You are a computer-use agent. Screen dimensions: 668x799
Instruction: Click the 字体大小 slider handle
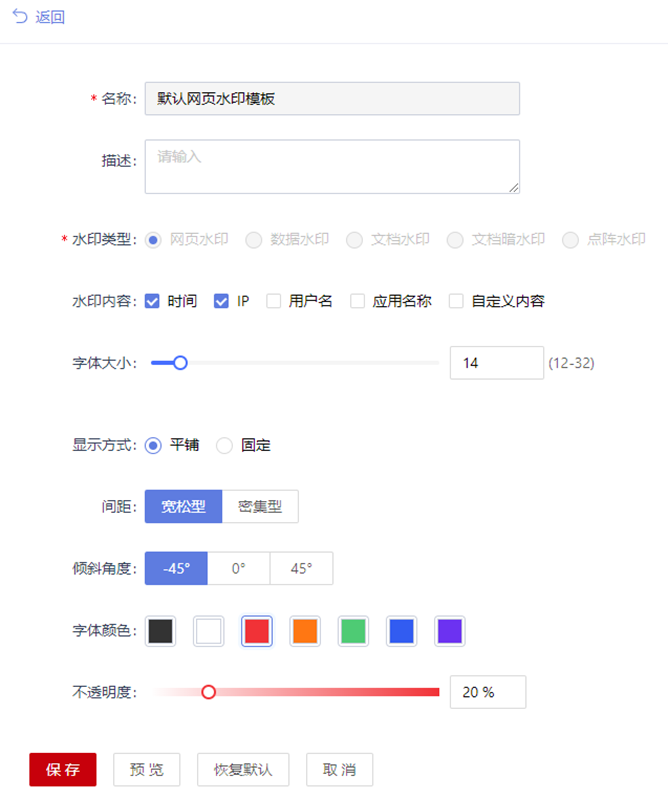coord(180,363)
